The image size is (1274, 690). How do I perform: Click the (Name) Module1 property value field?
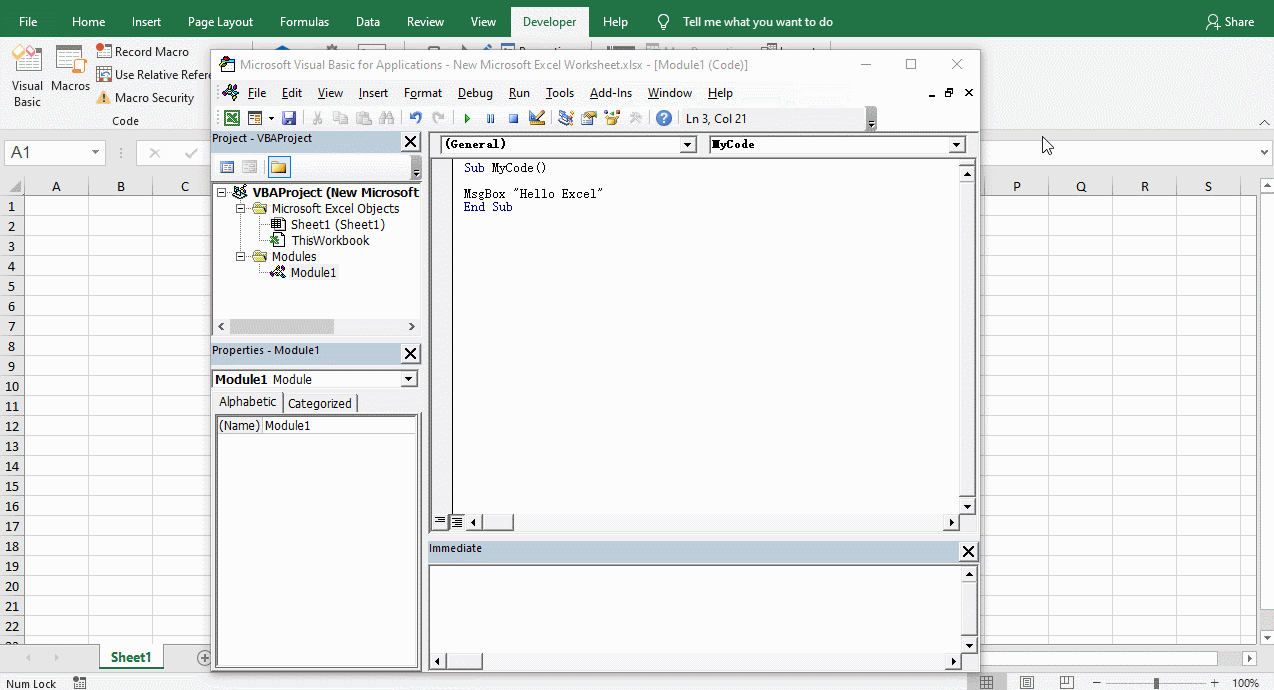[340, 425]
